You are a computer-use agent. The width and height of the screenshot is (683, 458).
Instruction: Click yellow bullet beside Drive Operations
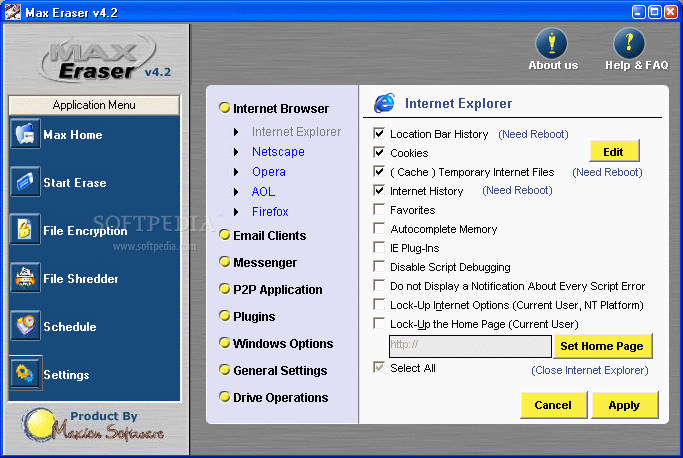224,397
